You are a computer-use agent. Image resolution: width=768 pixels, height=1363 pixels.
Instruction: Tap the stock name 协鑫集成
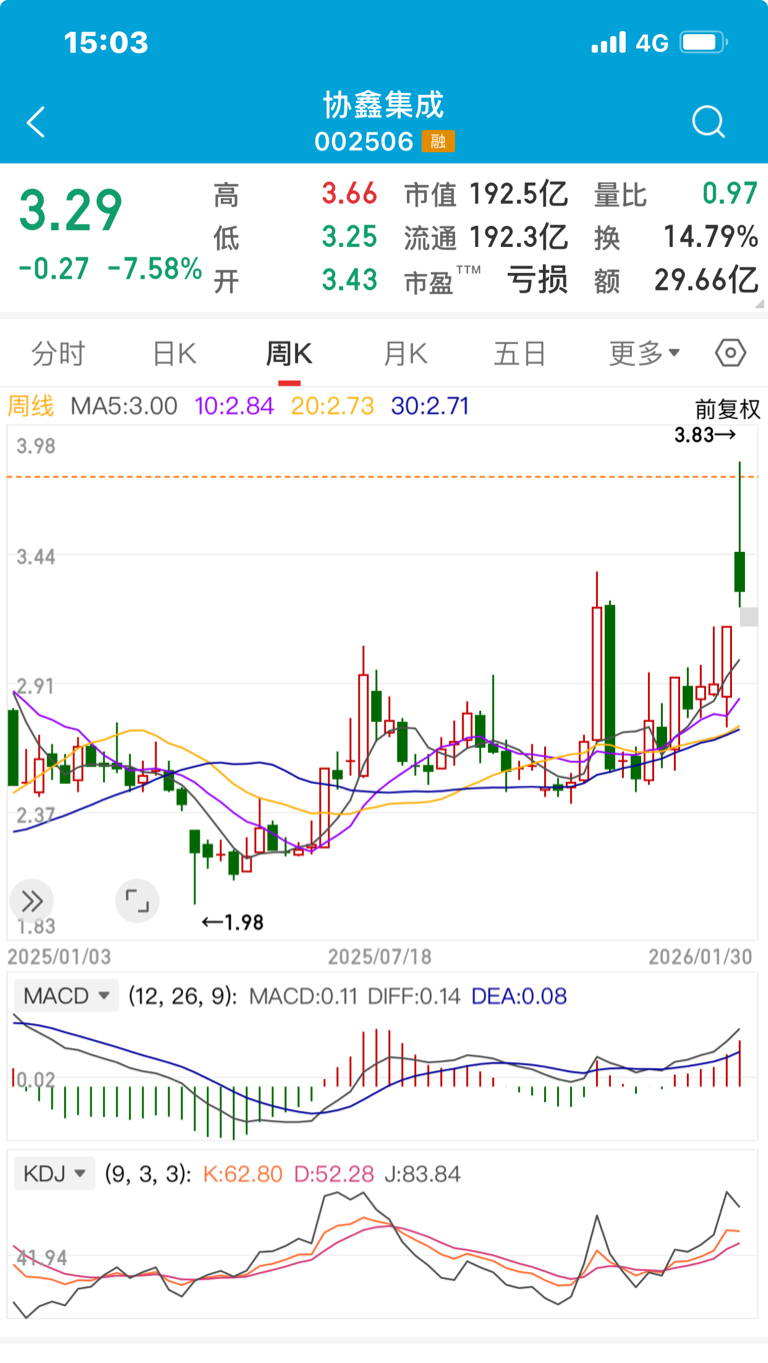pyautogui.click(x=384, y=105)
